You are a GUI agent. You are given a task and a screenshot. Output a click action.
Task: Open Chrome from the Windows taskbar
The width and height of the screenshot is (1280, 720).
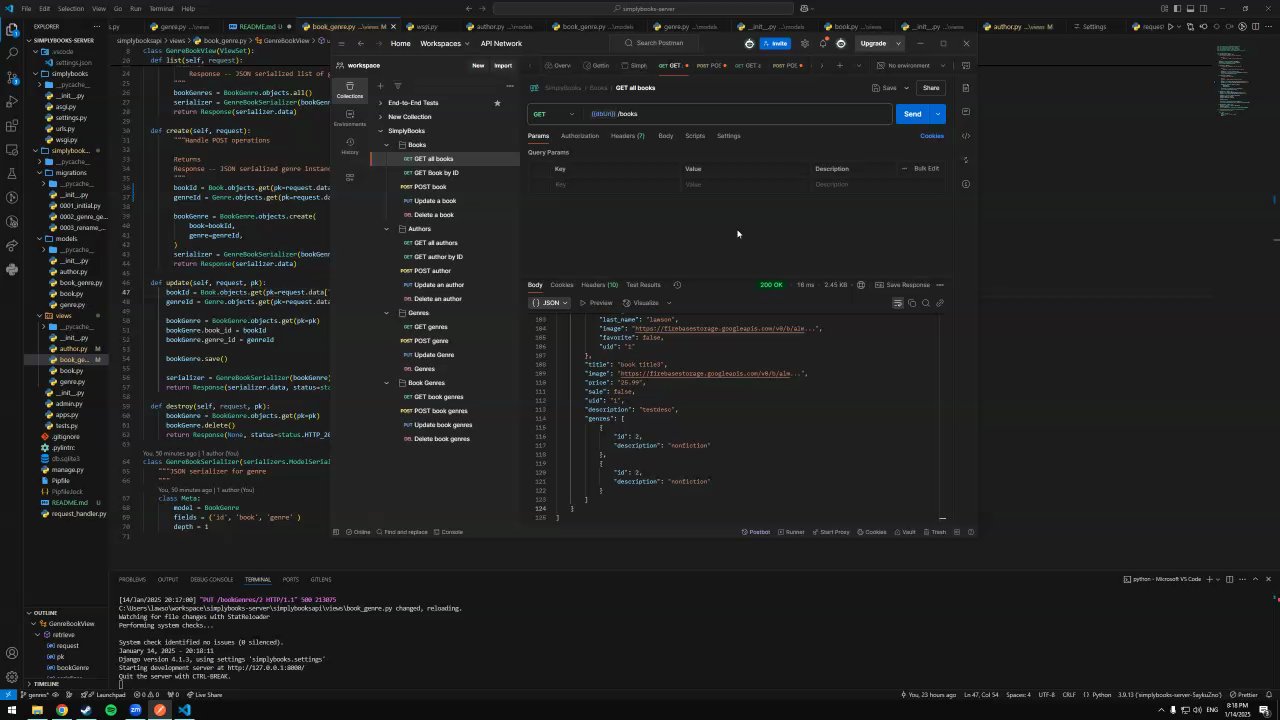pos(61,710)
